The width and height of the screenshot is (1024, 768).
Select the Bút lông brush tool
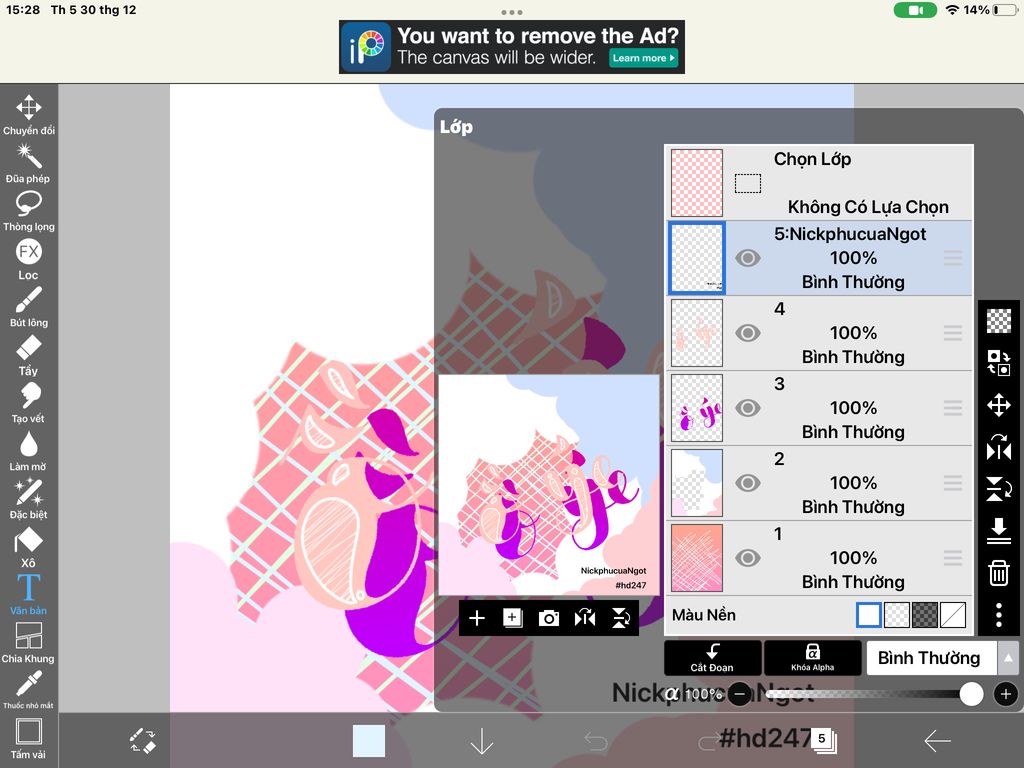pos(29,307)
